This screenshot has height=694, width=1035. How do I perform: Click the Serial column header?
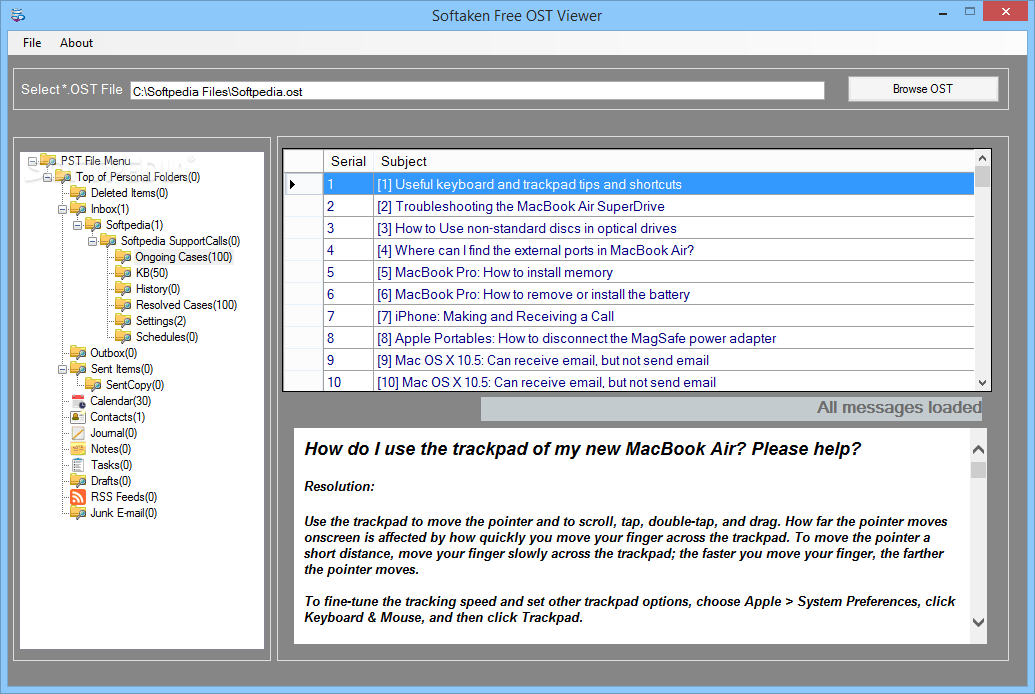(x=349, y=161)
